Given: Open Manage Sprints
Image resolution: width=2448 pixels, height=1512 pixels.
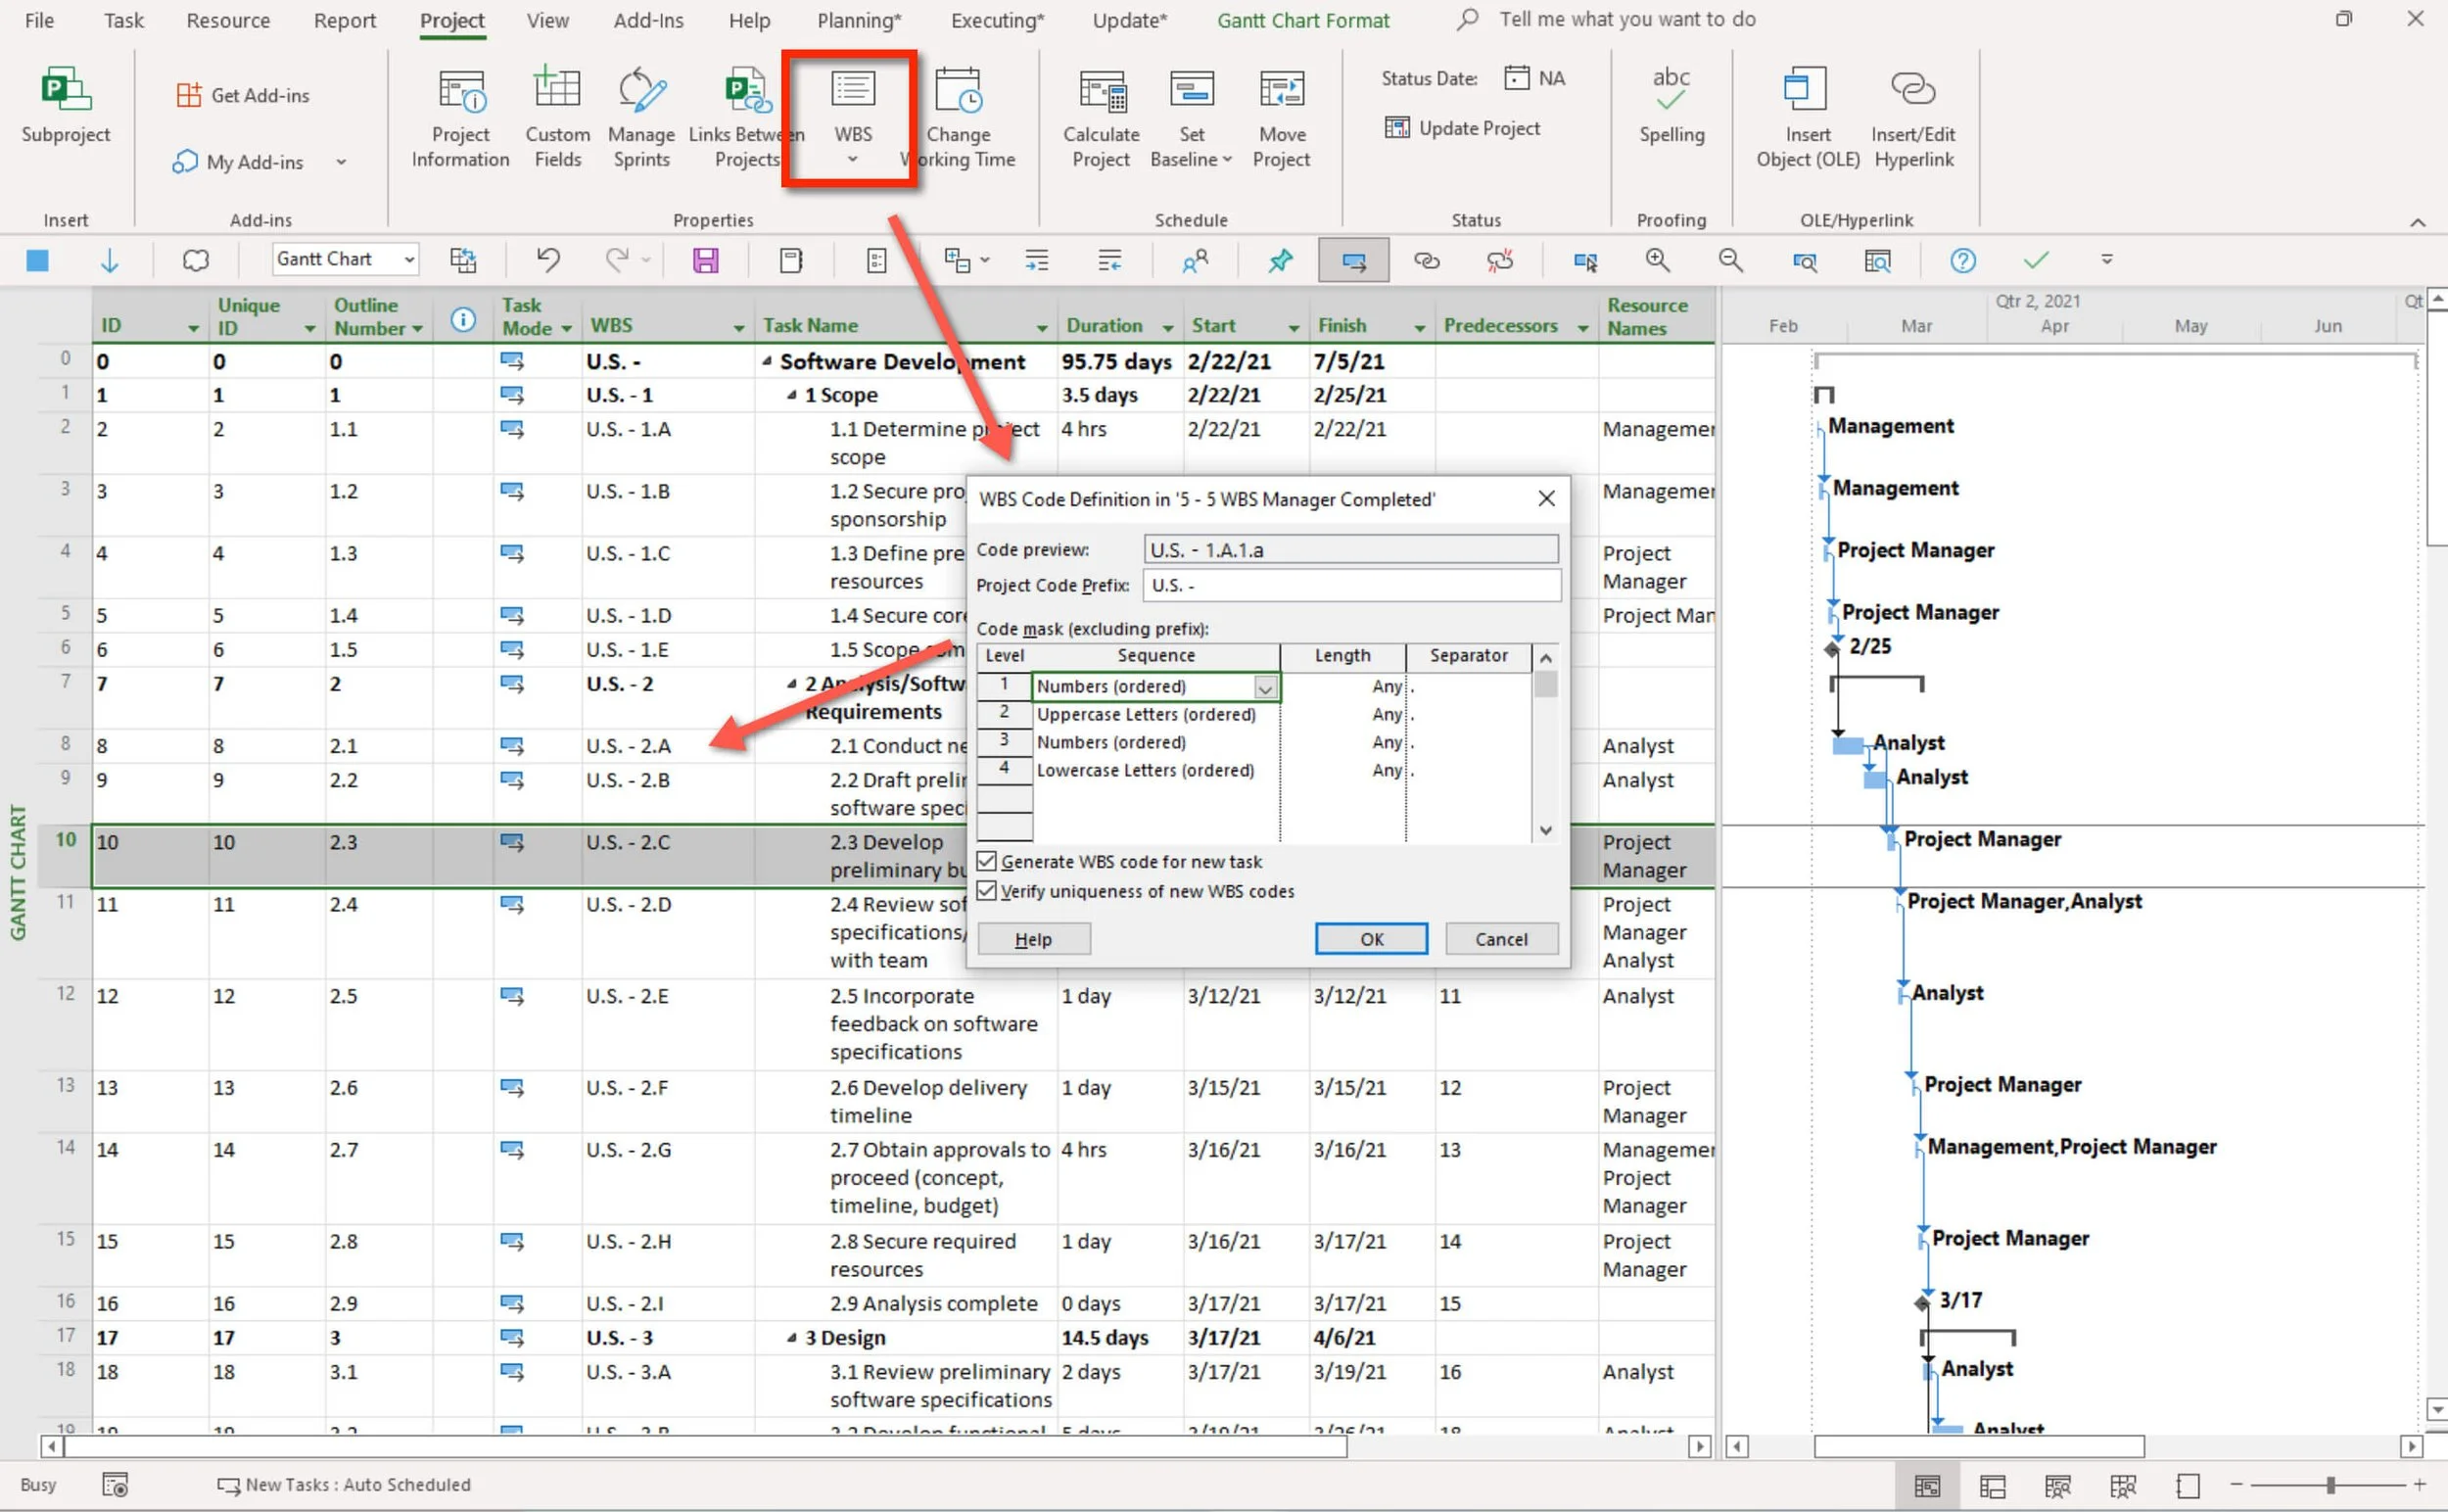Looking at the screenshot, I should (x=641, y=118).
